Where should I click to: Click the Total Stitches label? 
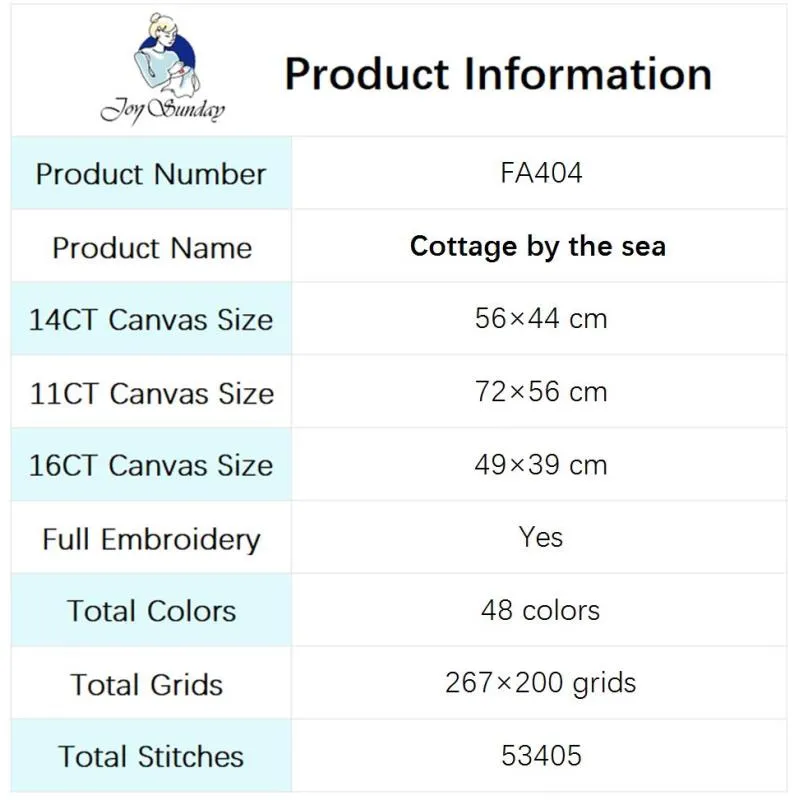pyautogui.click(x=151, y=756)
